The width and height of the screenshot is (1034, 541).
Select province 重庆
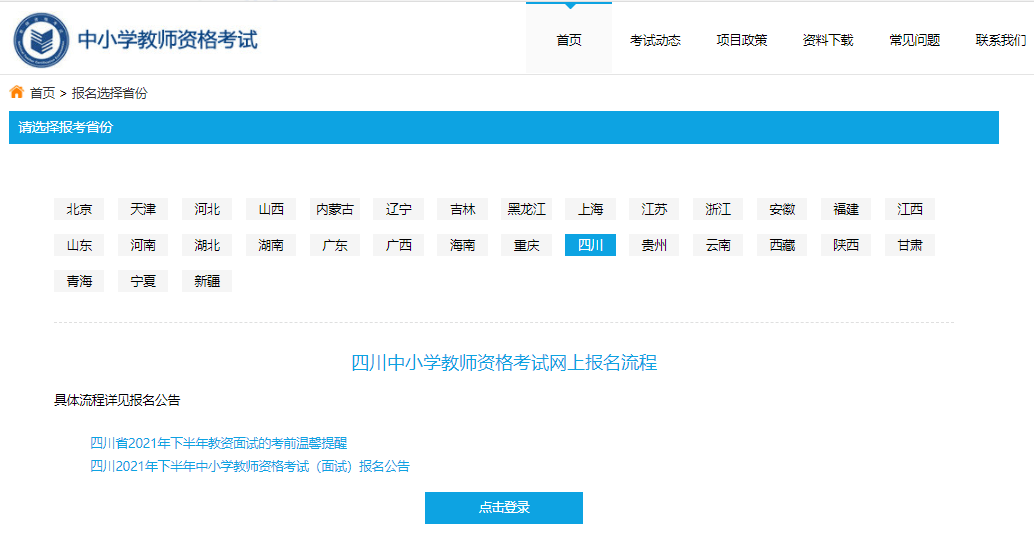[527, 245]
